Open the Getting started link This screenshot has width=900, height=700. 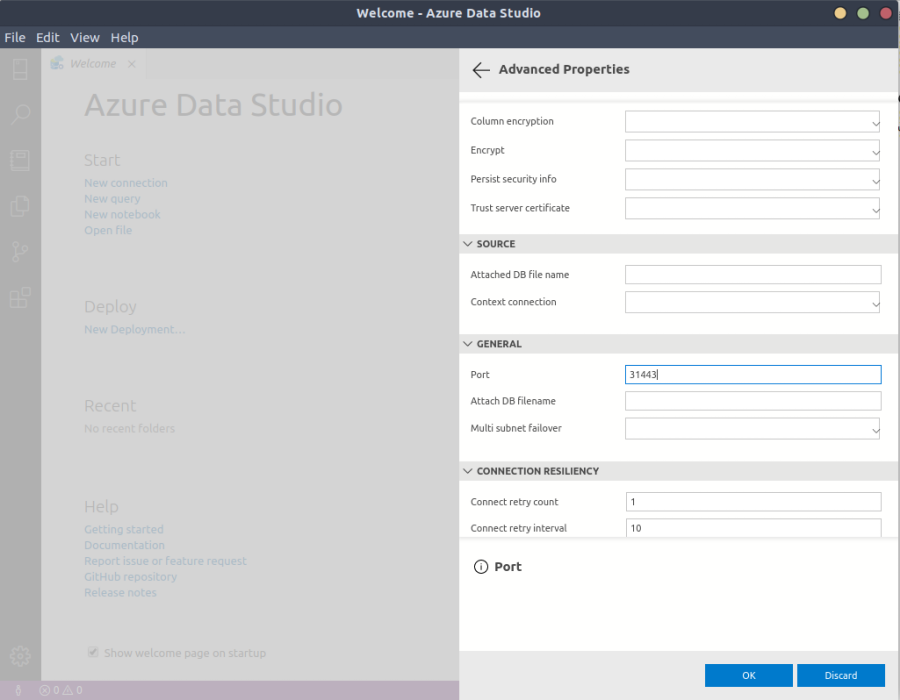click(123, 529)
